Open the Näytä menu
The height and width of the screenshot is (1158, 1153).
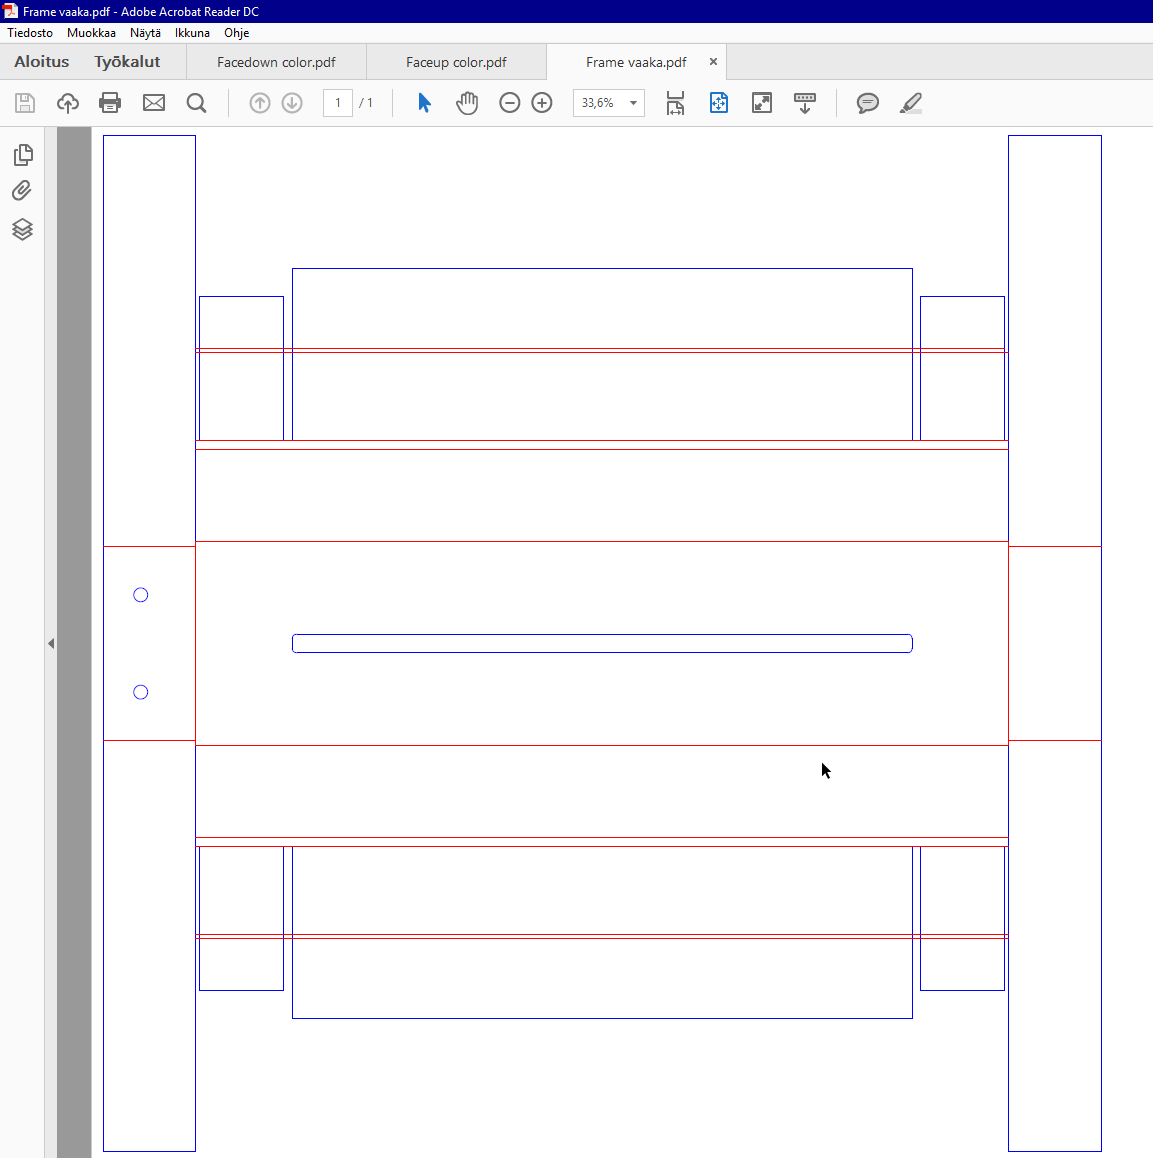click(x=146, y=32)
